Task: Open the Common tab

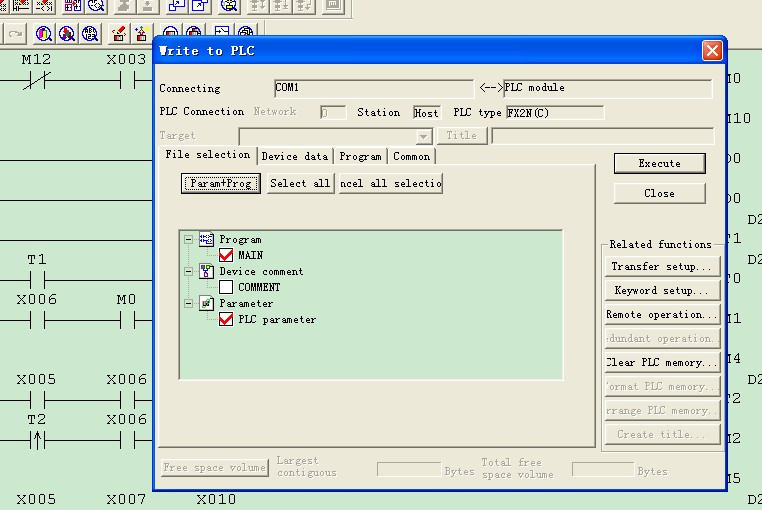Action: (x=412, y=157)
